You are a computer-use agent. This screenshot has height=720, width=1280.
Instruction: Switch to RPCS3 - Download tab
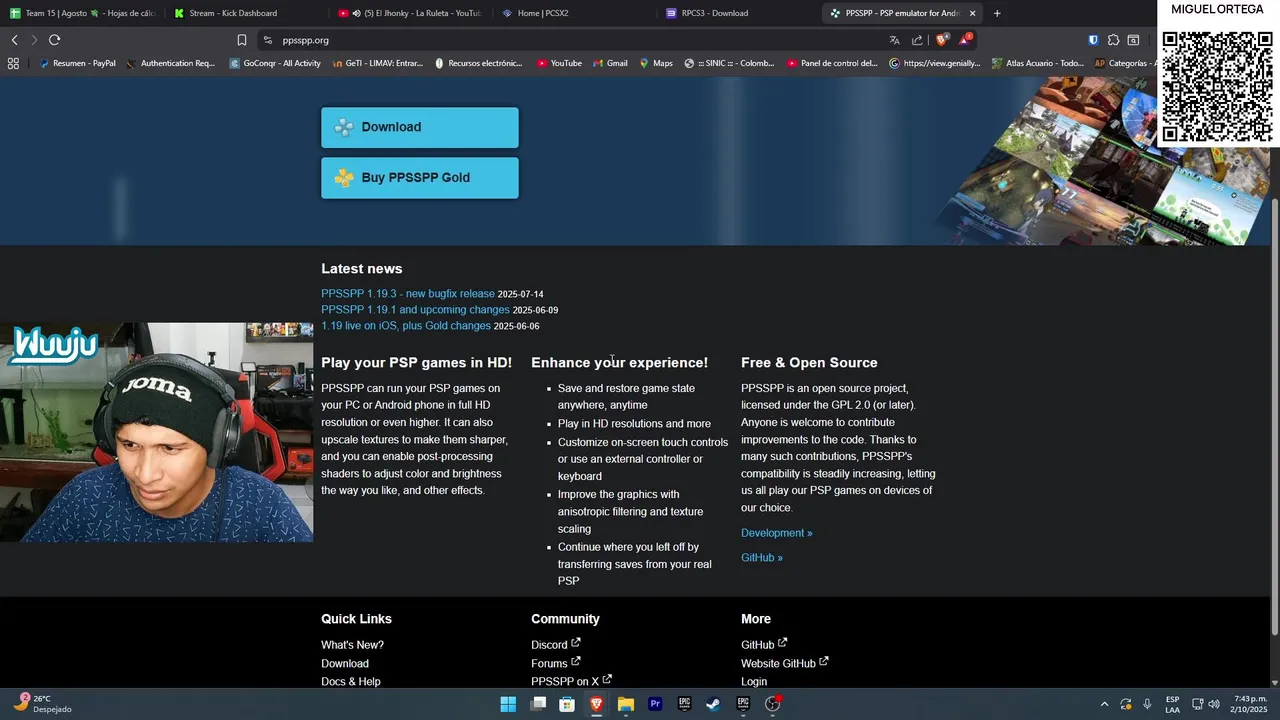pos(738,13)
